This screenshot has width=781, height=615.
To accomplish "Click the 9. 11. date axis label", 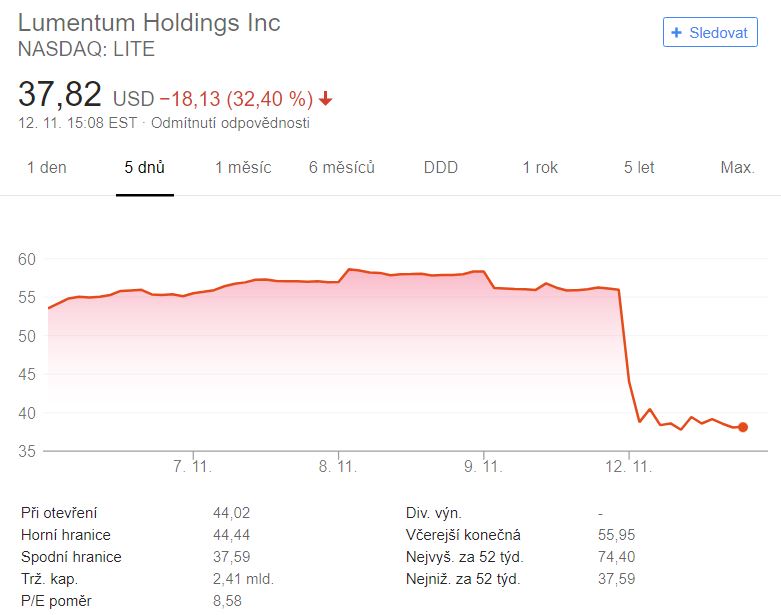I will 483,467.
